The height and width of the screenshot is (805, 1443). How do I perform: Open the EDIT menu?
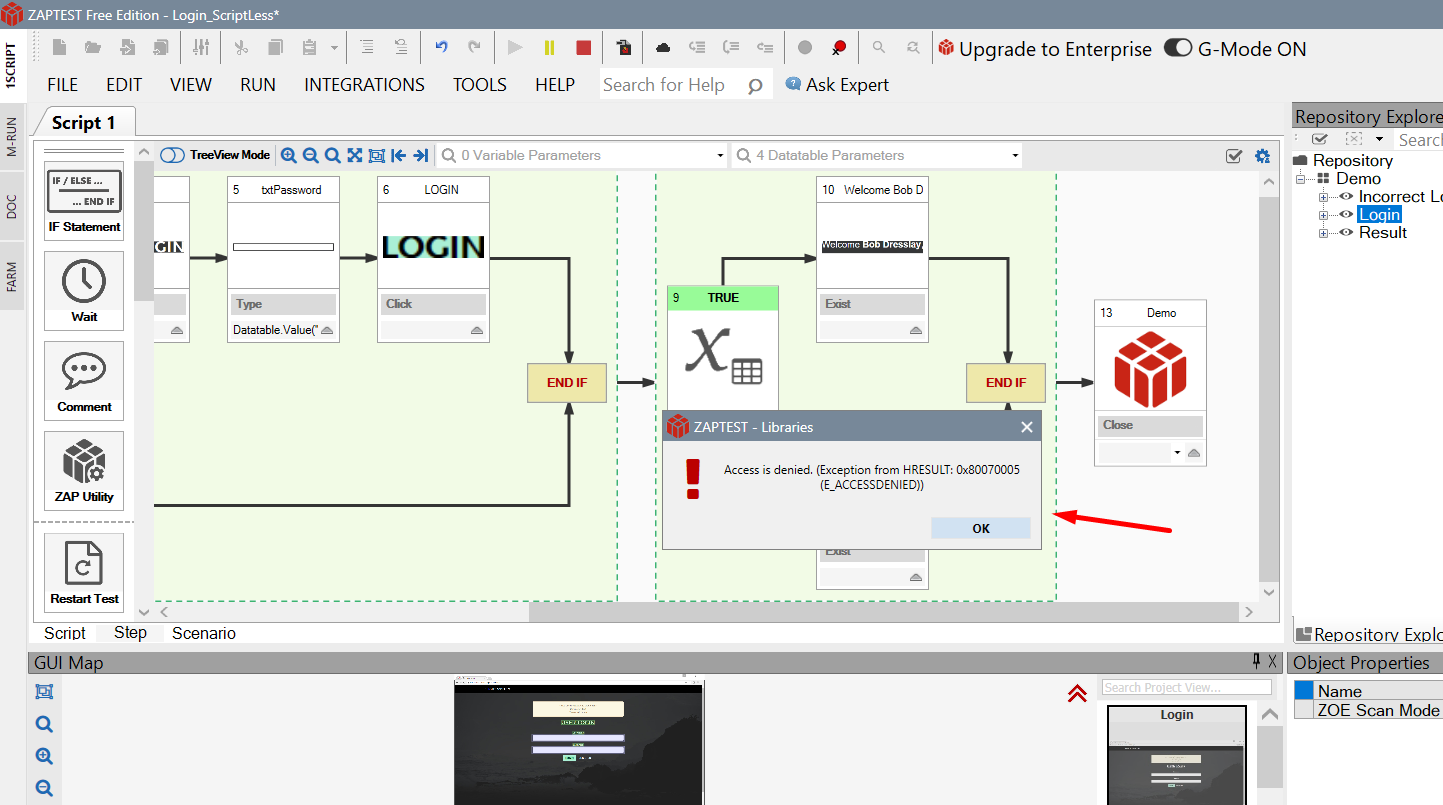[x=124, y=85]
